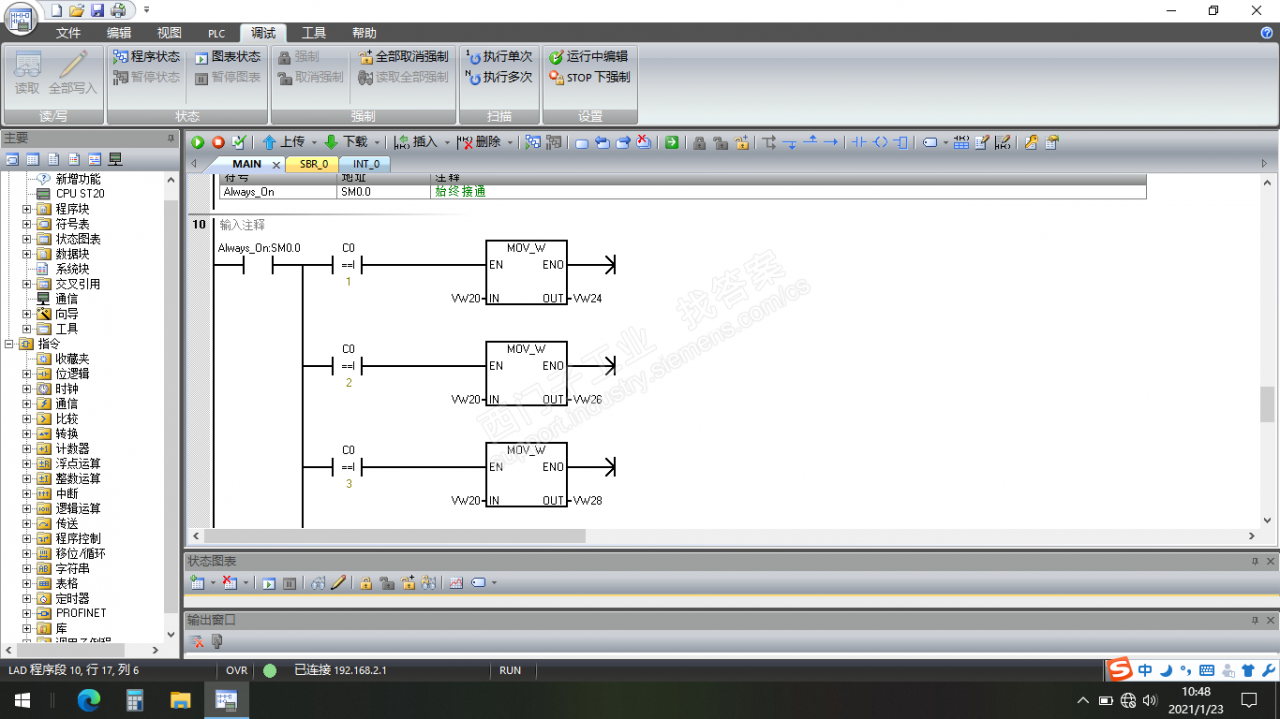Expand the 交叉引用 tree node
Viewport: 1280px width, 719px height.
(x=27, y=284)
